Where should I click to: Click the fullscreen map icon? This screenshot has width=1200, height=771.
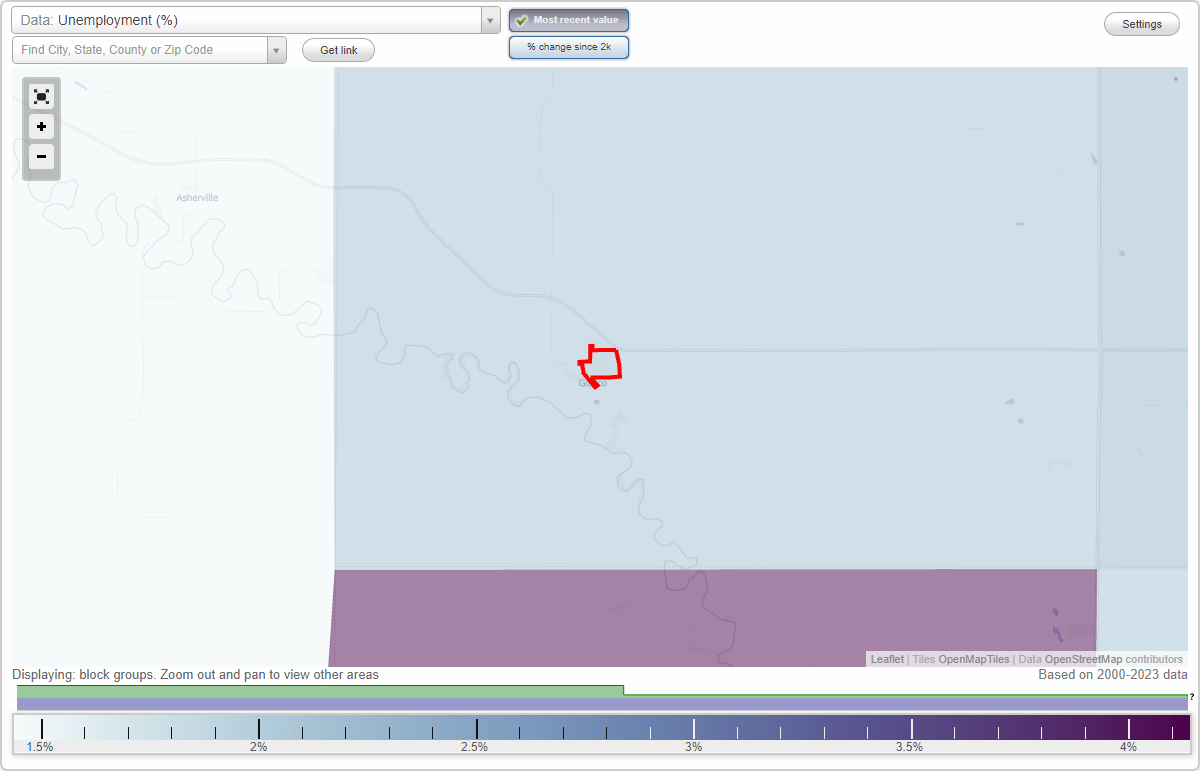[41, 97]
